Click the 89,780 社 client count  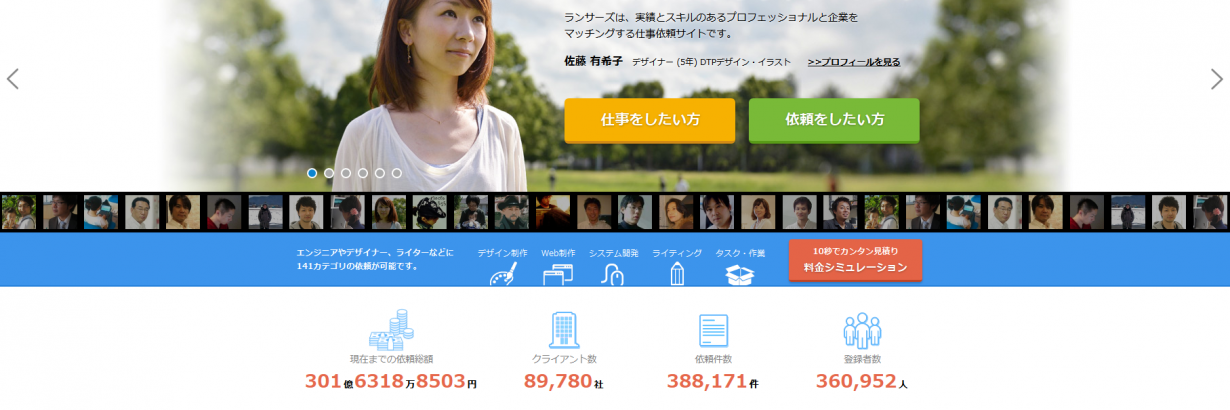point(564,381)
